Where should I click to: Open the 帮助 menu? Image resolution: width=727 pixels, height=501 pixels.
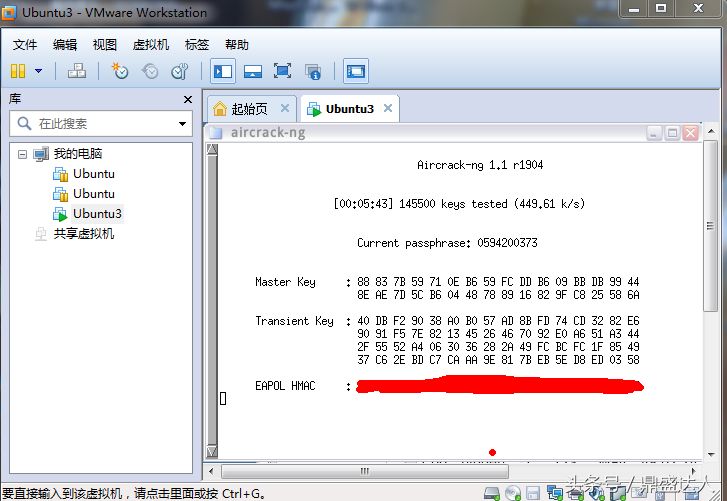pos(237,44)
